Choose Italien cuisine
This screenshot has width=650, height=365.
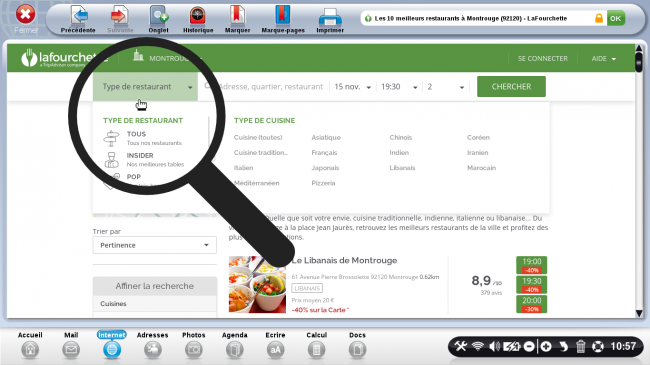(x=243, y=168)
